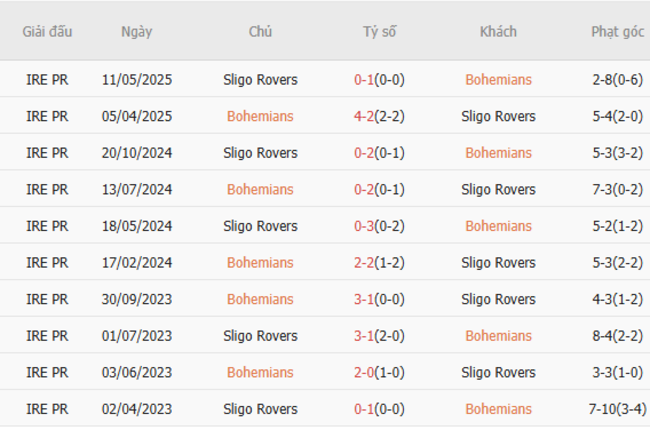Open Bohemians link in 11/05/2025 match
This screenshot has height=430, width=650.
498,80
